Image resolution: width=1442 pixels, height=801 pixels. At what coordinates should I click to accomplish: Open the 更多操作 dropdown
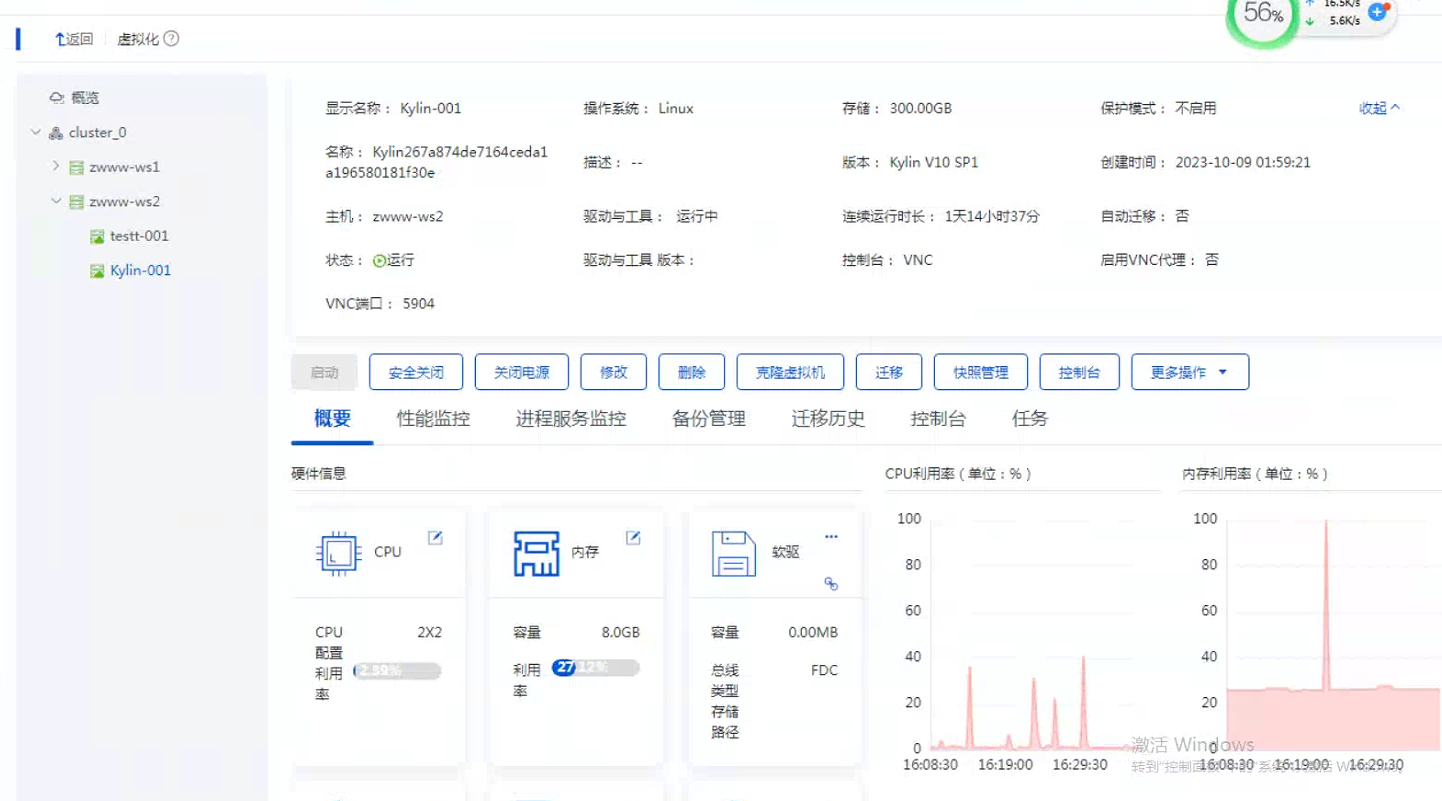coord(1189,372)
